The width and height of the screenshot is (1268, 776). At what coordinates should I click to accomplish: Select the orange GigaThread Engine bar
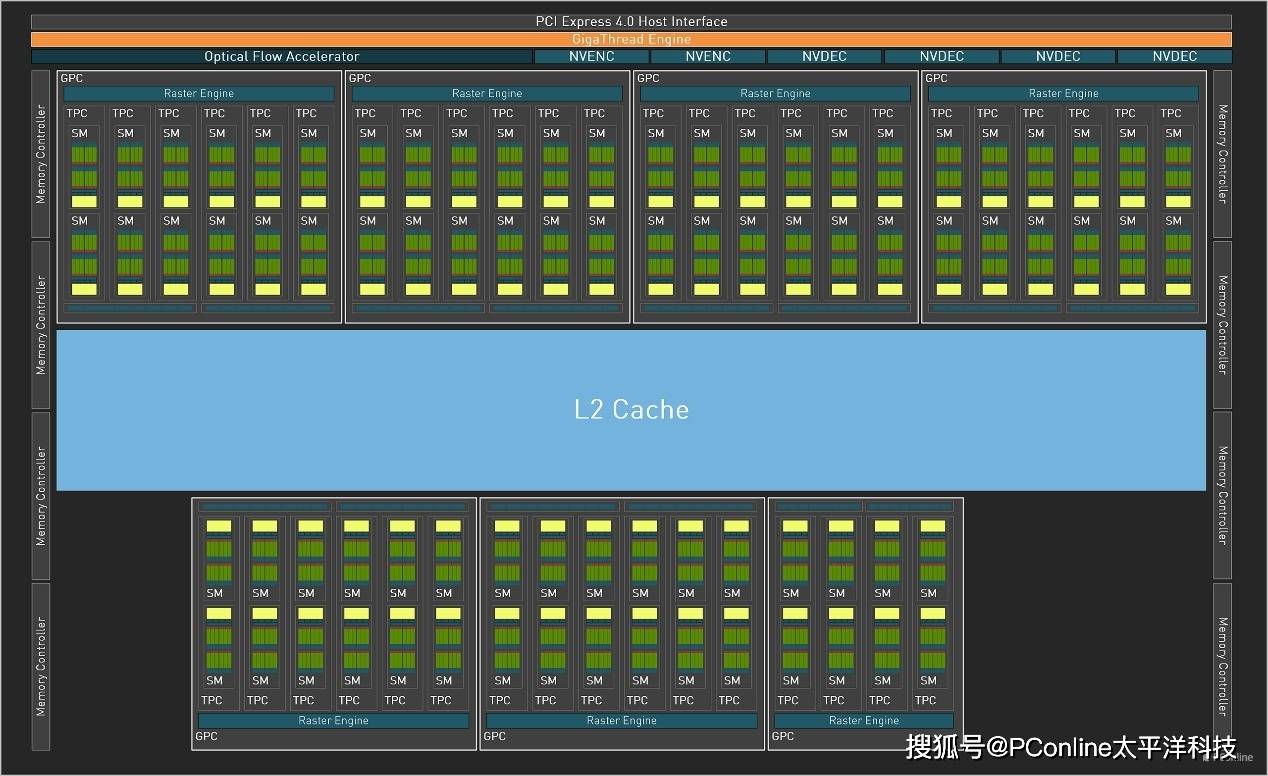(631, 39)
